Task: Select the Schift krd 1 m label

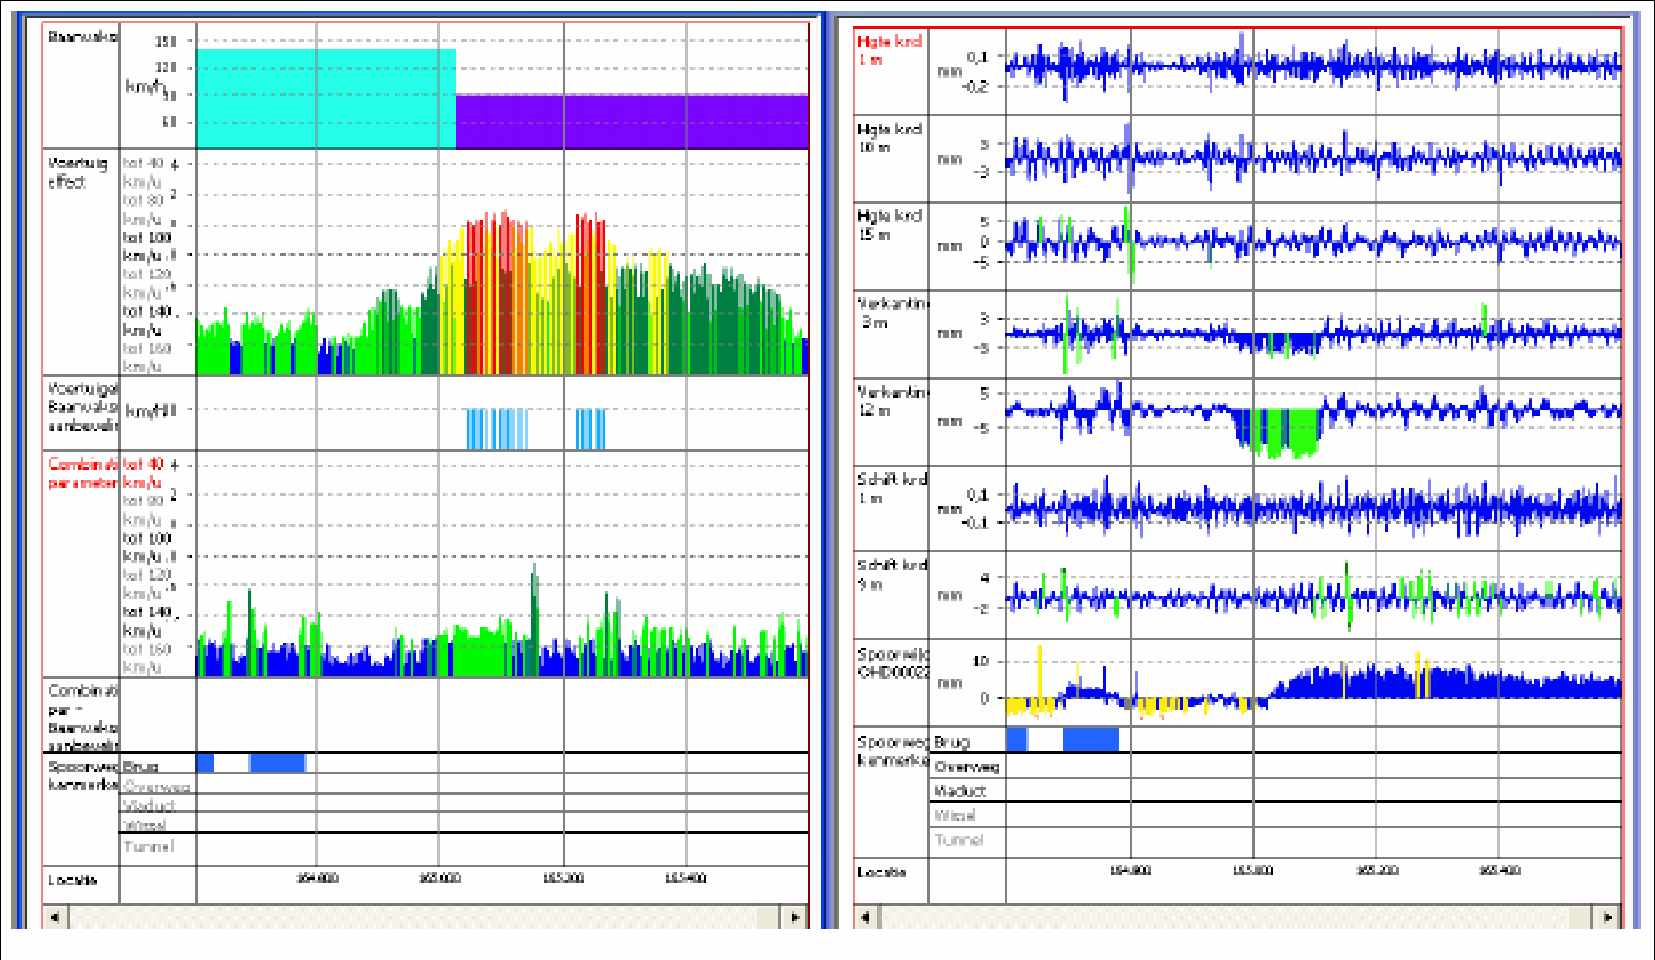Action: click(892, 488)
